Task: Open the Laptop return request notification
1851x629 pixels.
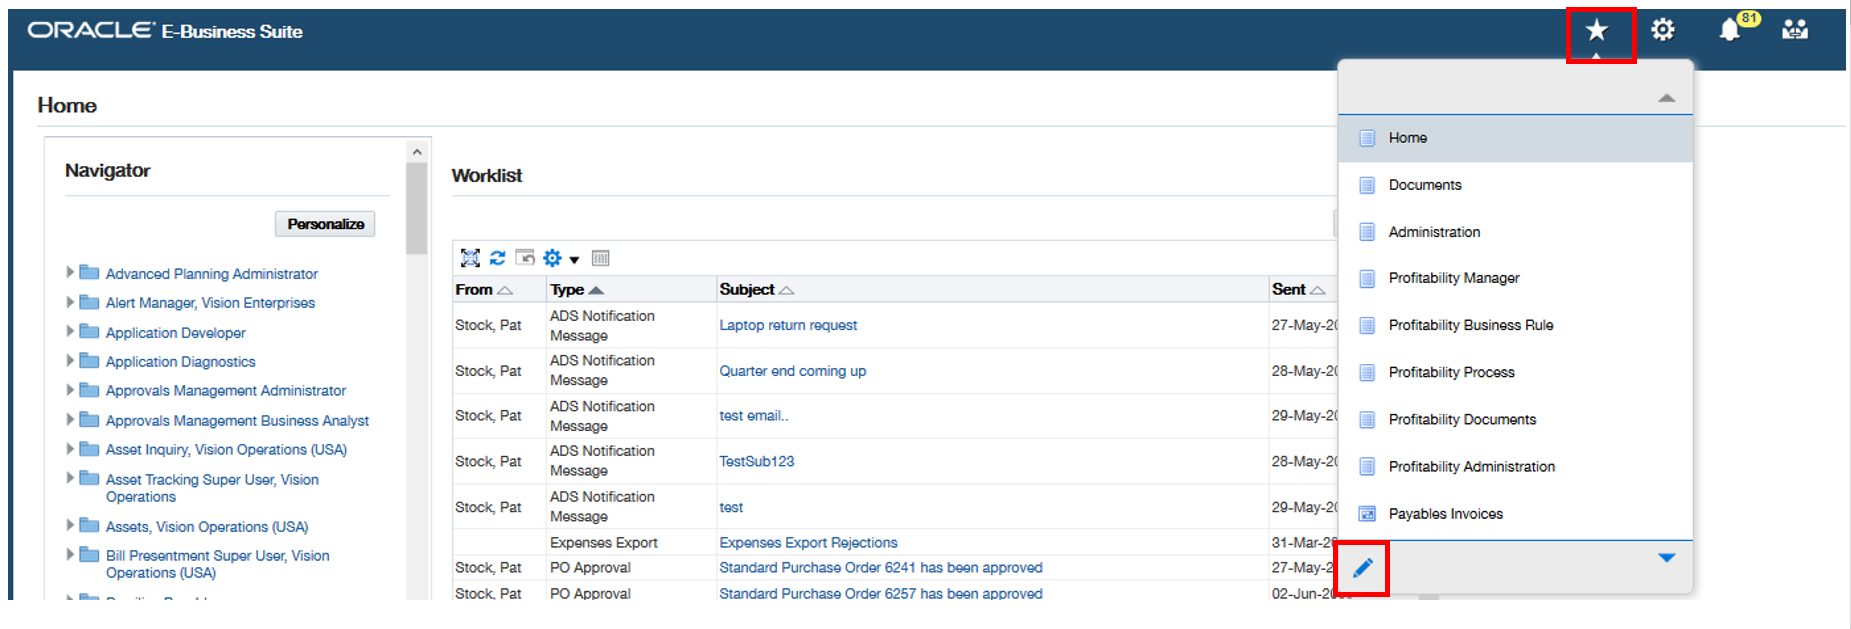Action: click(788, 325)
